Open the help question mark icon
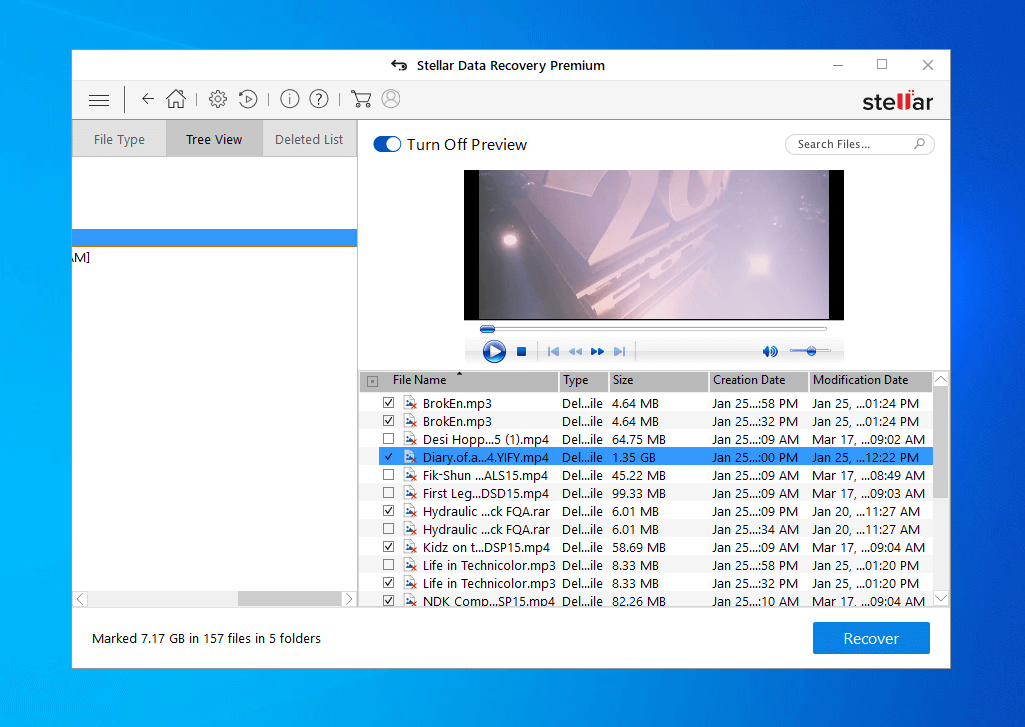The image size is (1025, 727). pos(318,99)
